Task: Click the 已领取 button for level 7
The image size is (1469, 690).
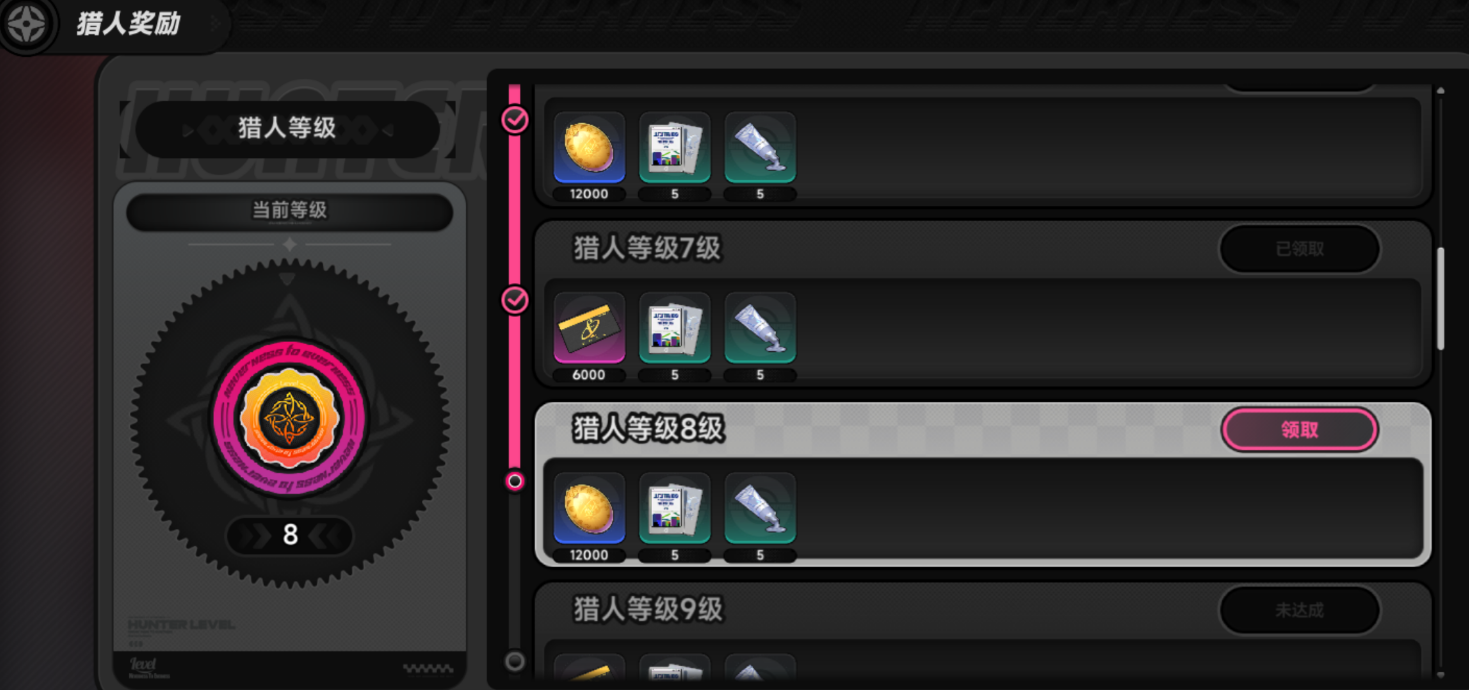Action: (x=1300, y=249)
